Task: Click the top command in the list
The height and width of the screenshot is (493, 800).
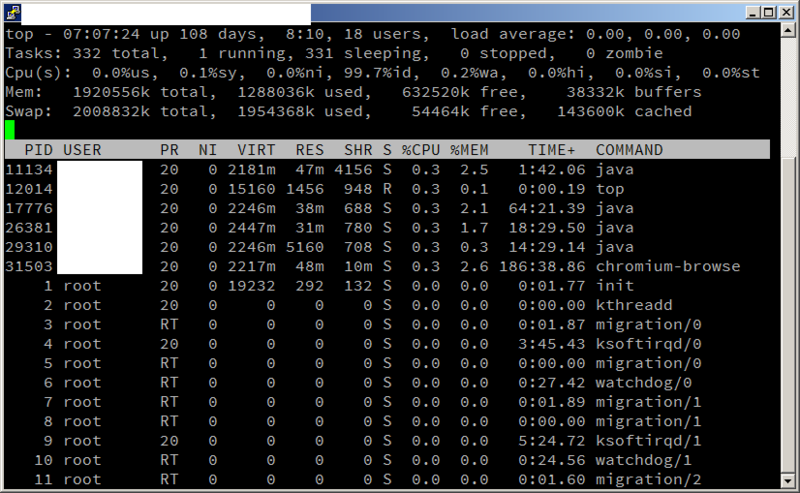Action: click(610, 189)
